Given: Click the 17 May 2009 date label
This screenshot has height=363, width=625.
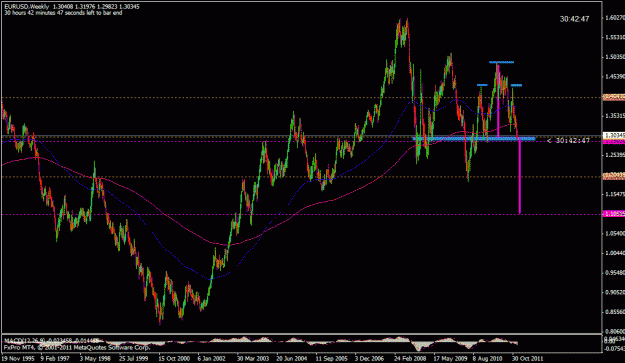Looking at the screenshot, I should tap(450, 358).
